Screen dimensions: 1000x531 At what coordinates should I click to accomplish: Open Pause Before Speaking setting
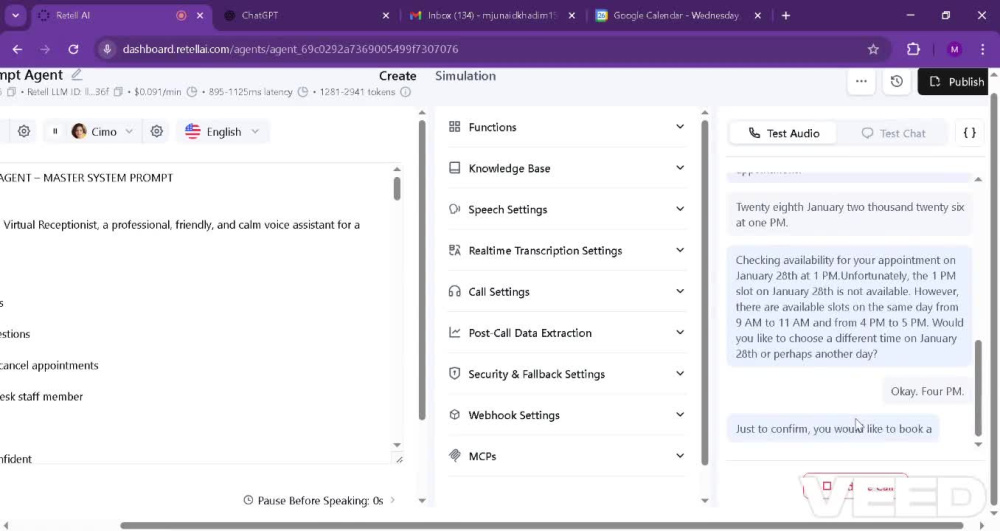(319, 500)
